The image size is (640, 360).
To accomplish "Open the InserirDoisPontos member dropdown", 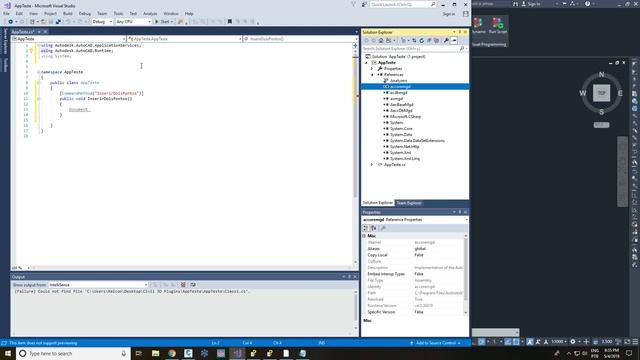I will [x=300, y=39].
